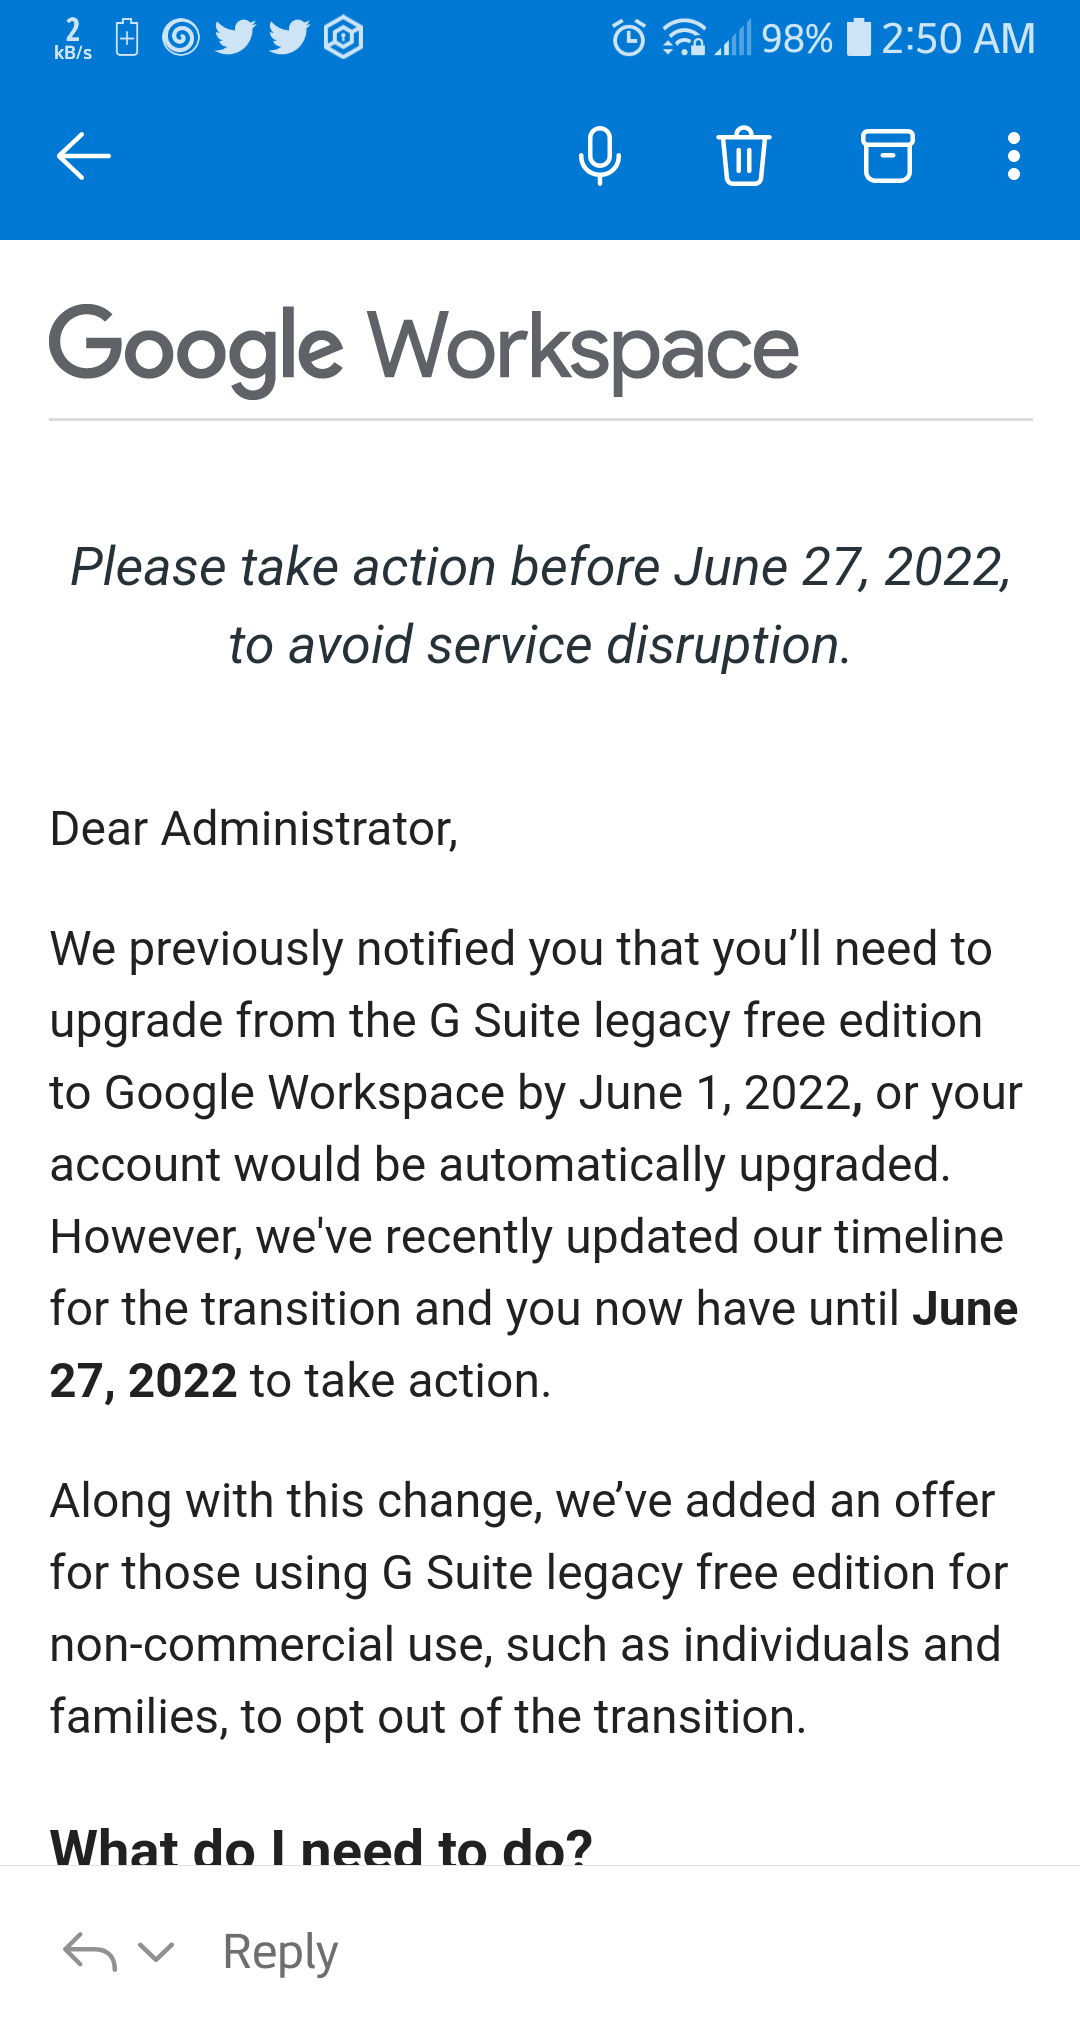Image resolution: width=1080 pixels, height=2034 pixels.
Task: Tap the Wi-Fi status icon
Action: coord(684,39)
